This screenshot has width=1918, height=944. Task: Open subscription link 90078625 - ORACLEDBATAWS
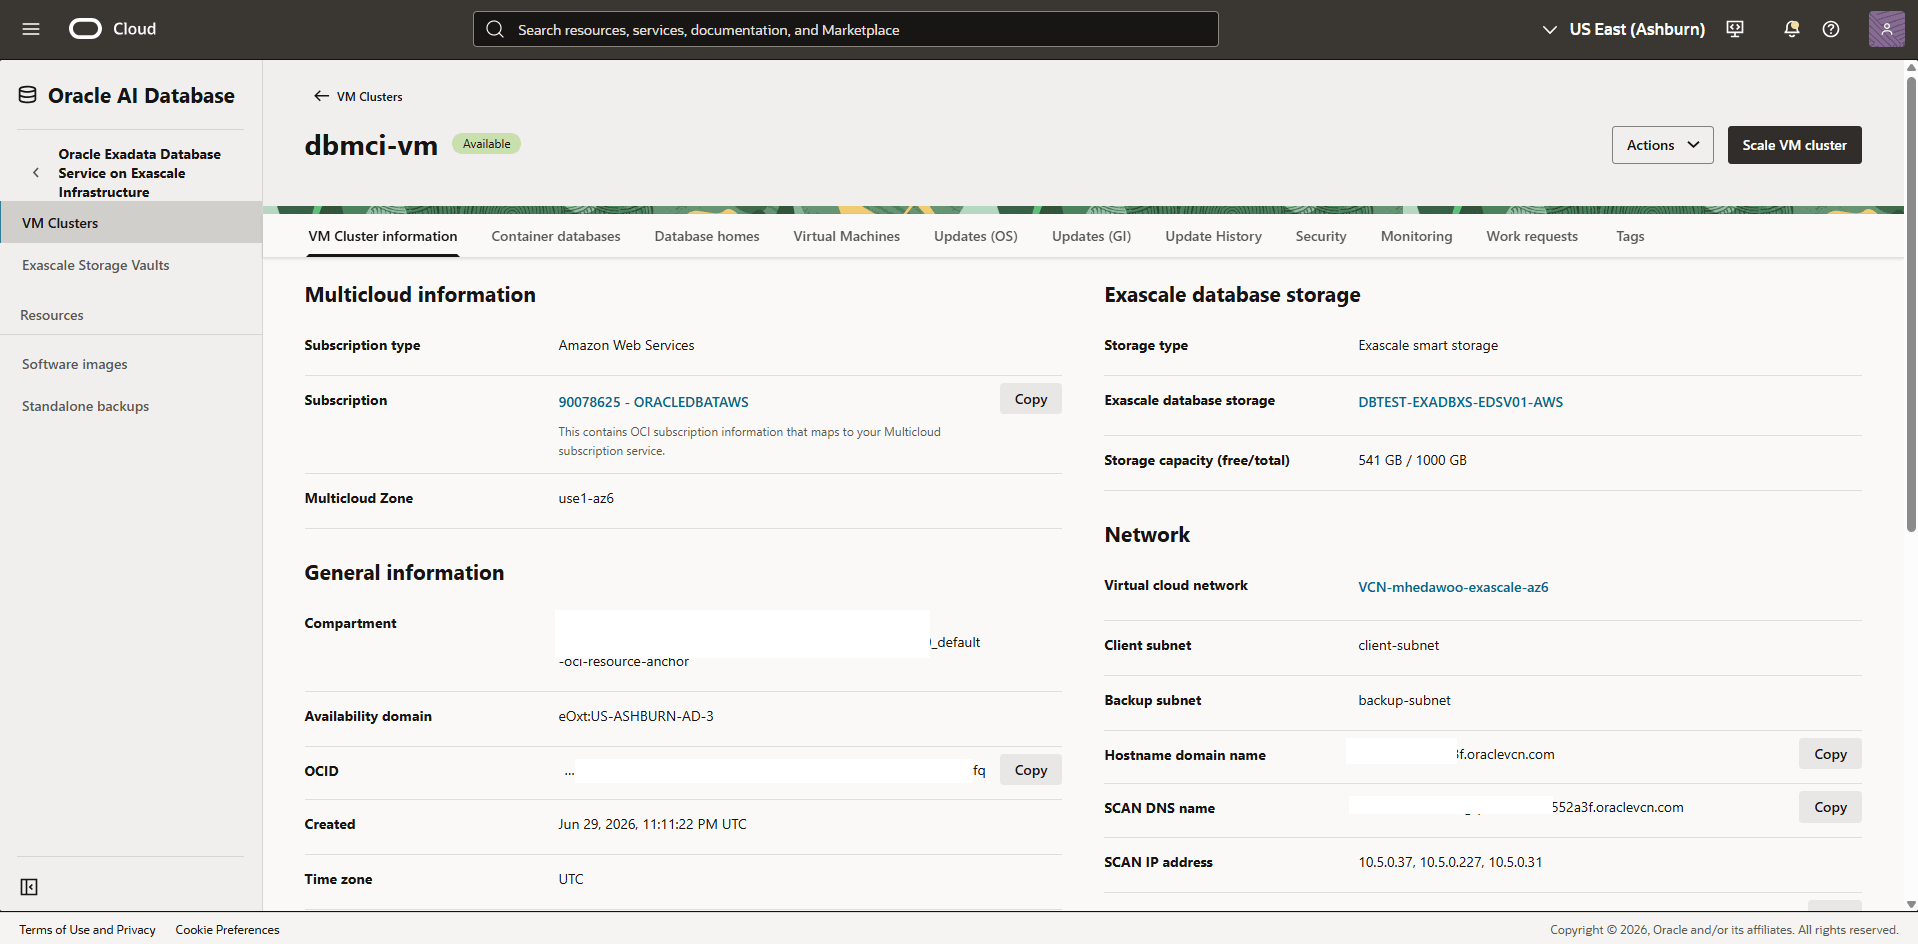coord(653,402)
